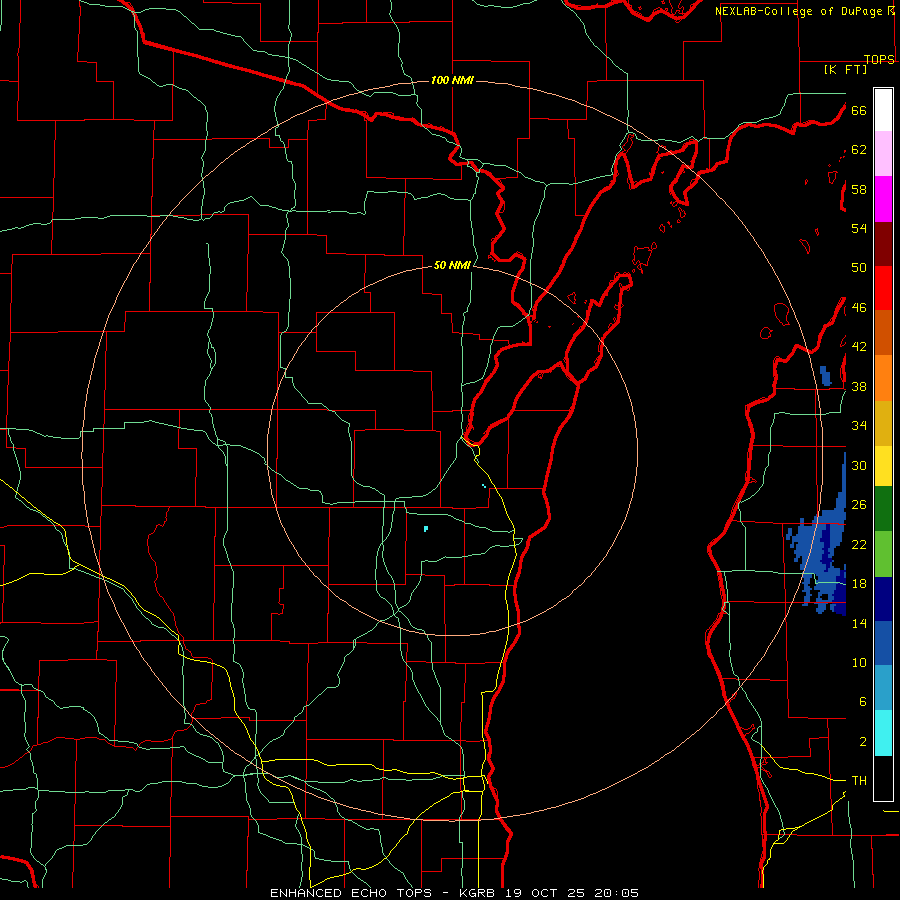Click the "30" legend value
This screenshot has height=900, width=900.
click(859, 465)
